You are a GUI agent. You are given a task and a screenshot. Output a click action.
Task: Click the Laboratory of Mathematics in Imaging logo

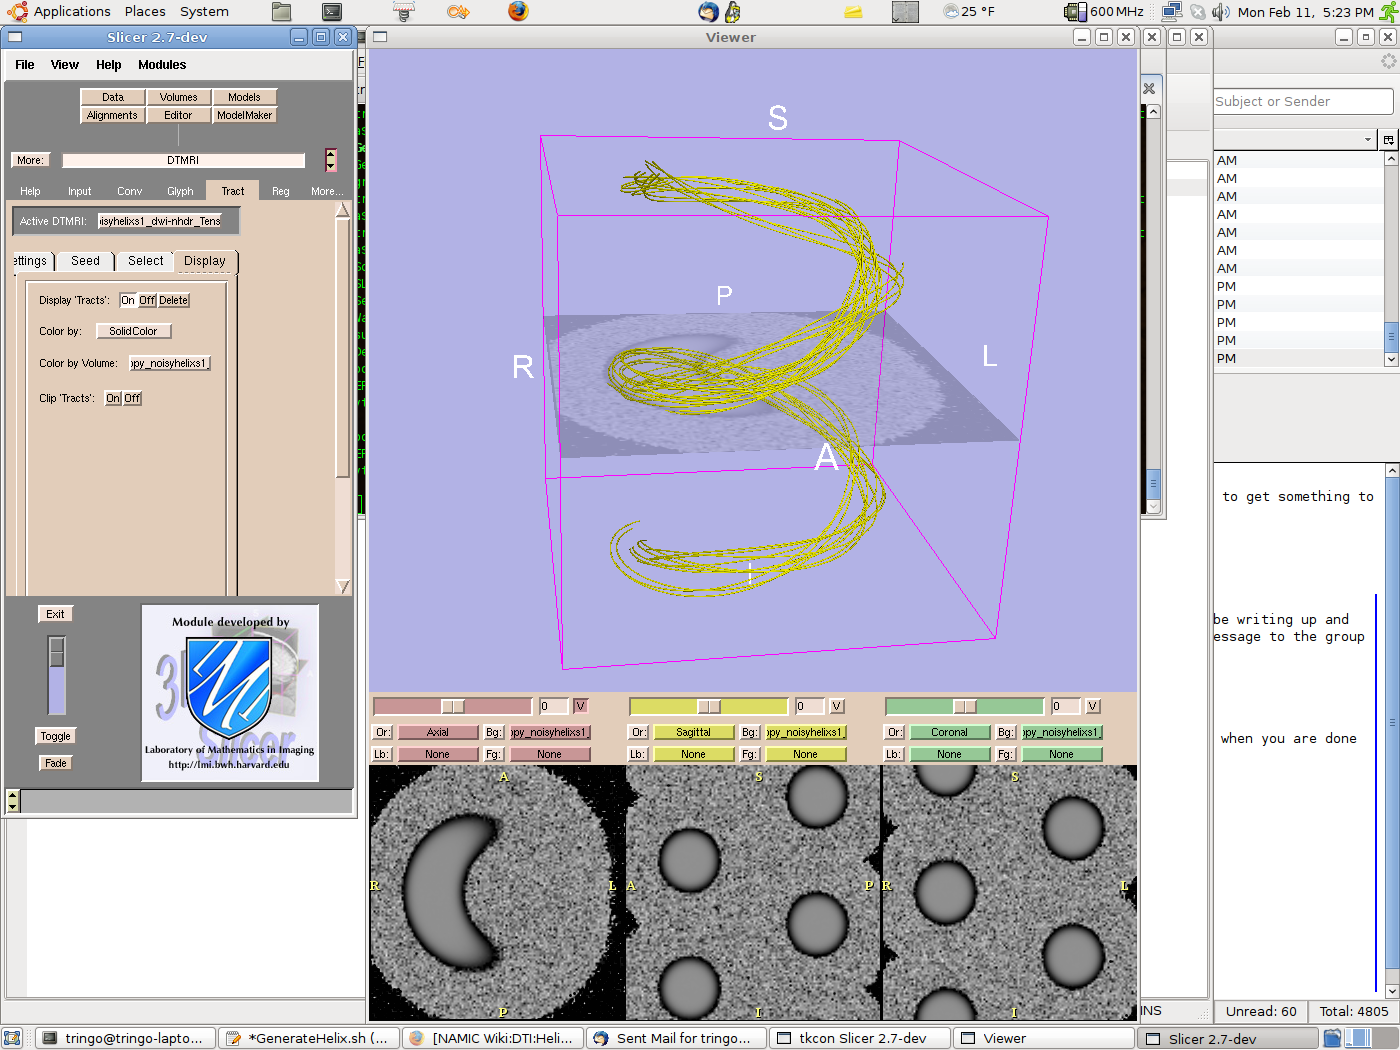point(230,692)
